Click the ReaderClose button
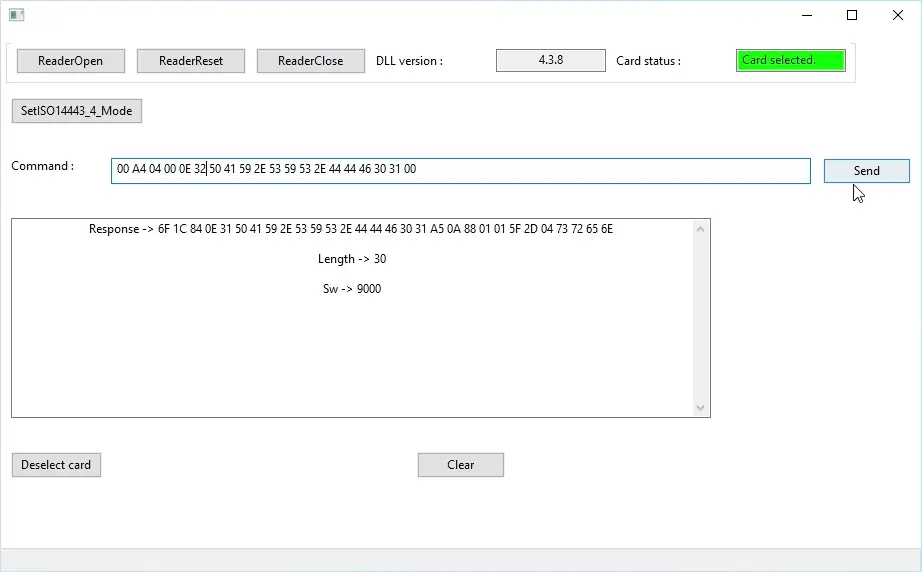Screen dimensions: 922x572 [x=310, y=61]
